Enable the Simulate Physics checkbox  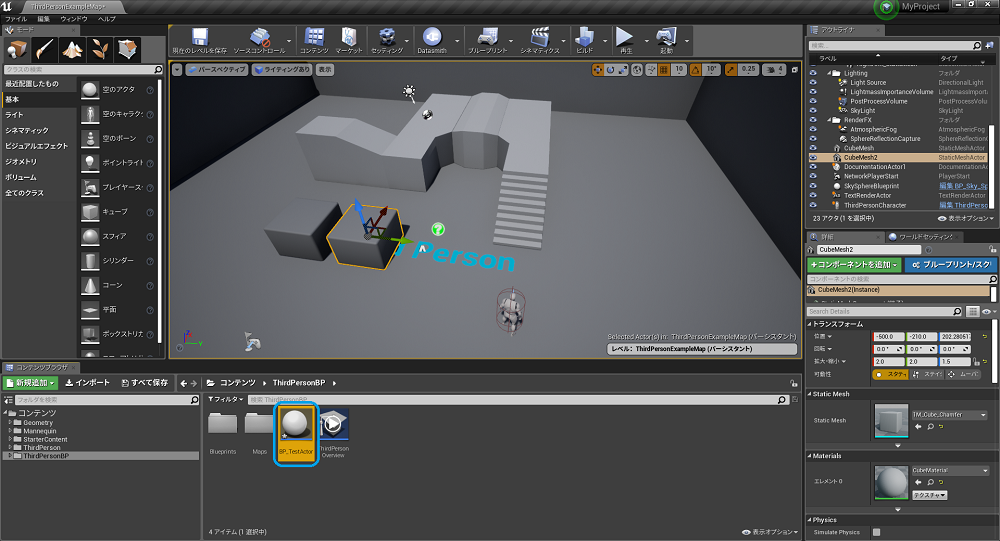point(876,532)
